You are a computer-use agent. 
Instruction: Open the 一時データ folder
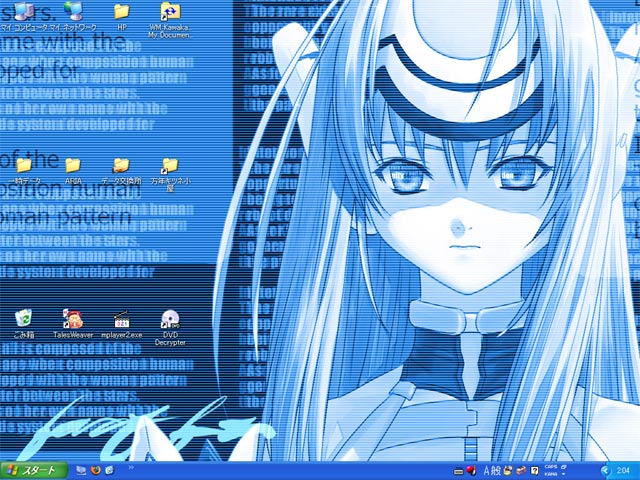click(24, 171)
